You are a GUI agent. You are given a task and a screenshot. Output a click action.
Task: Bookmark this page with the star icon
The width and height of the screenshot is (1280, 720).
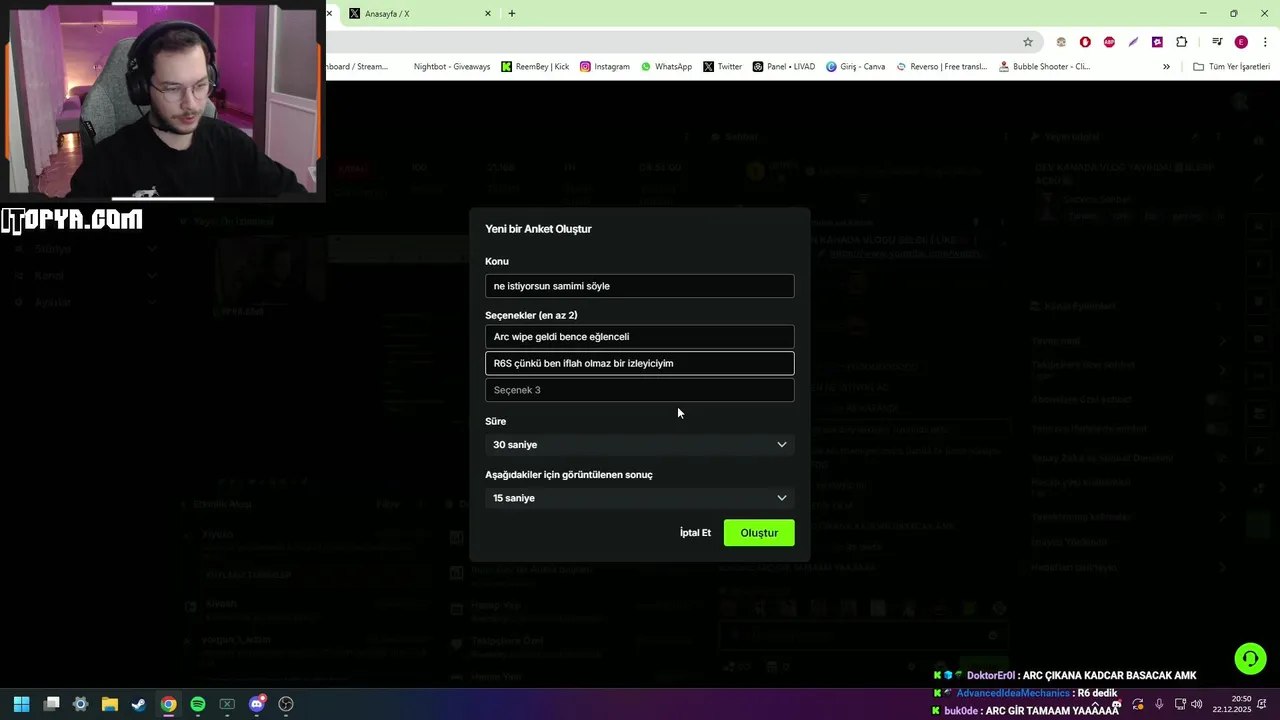tap(1027, 42)
